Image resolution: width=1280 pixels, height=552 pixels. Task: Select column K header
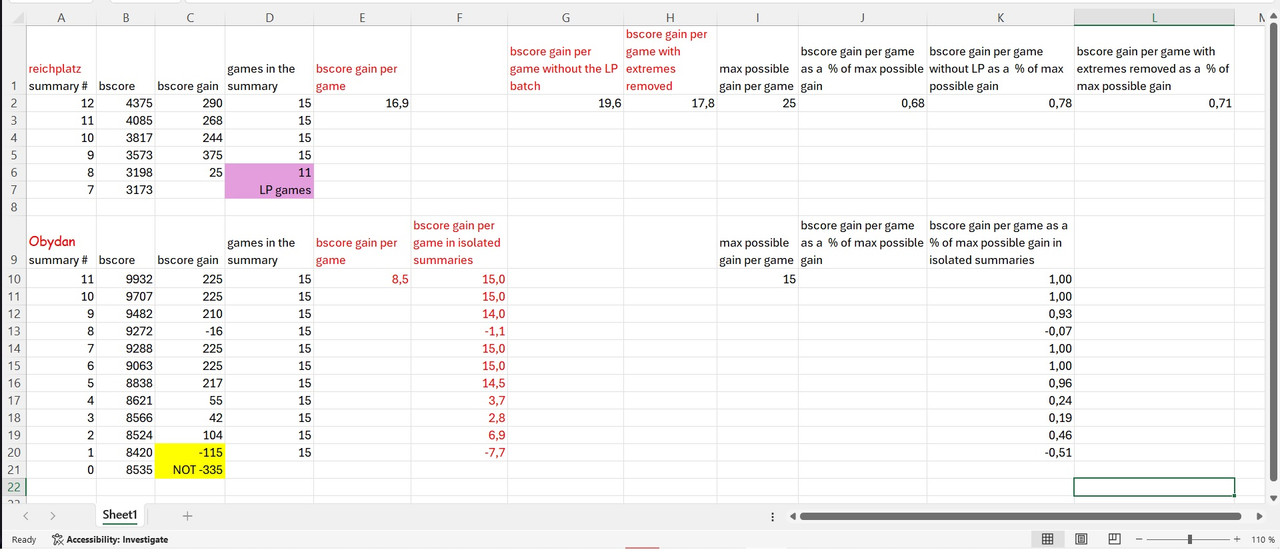click(1000, 17)
